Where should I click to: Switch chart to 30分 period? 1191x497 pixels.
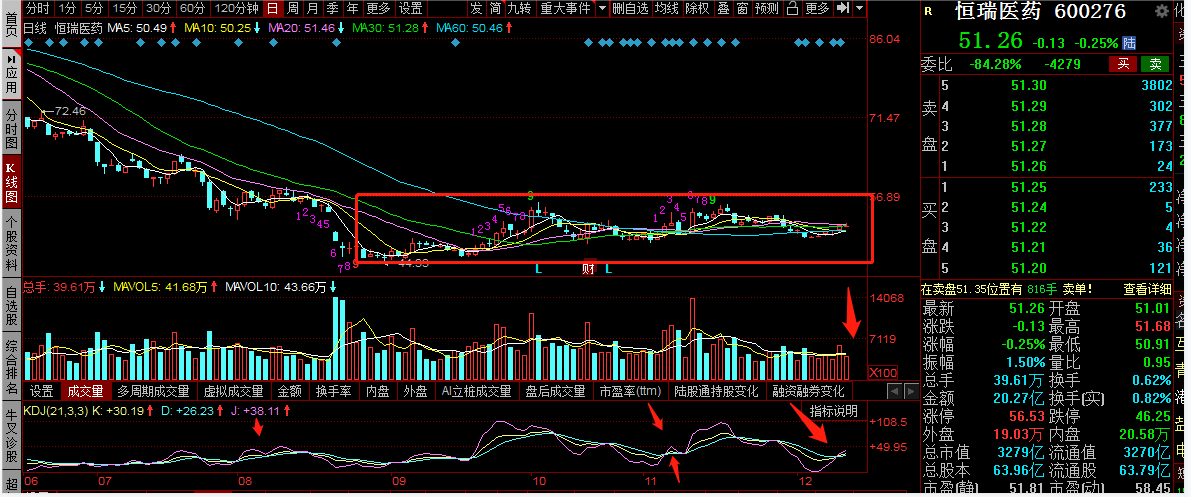tap(158, 8)
